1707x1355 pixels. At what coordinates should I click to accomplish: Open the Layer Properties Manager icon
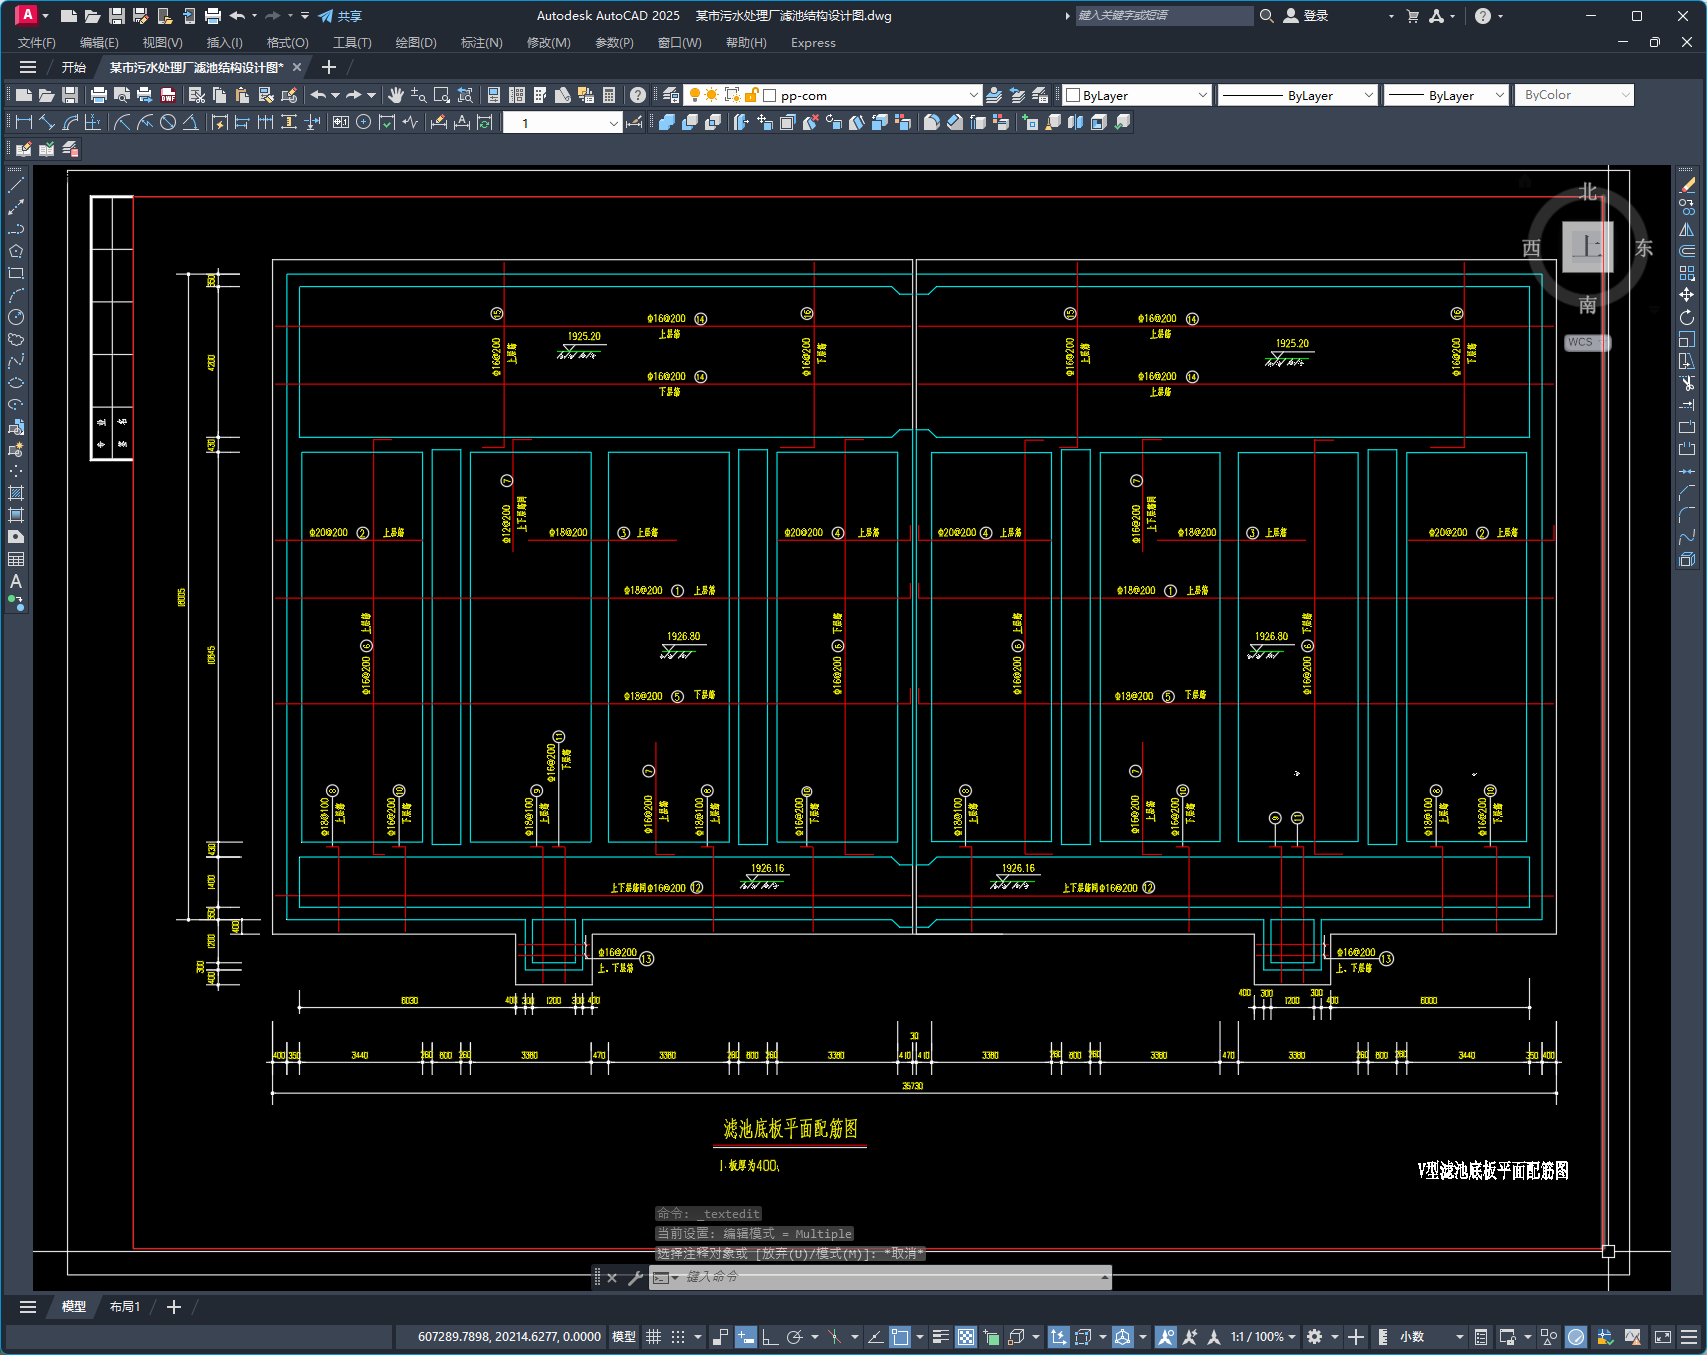(671, 95)
